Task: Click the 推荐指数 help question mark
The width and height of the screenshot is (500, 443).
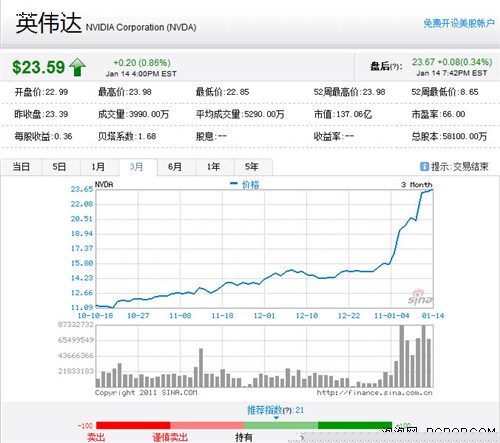Action: (x=287, y=410)
